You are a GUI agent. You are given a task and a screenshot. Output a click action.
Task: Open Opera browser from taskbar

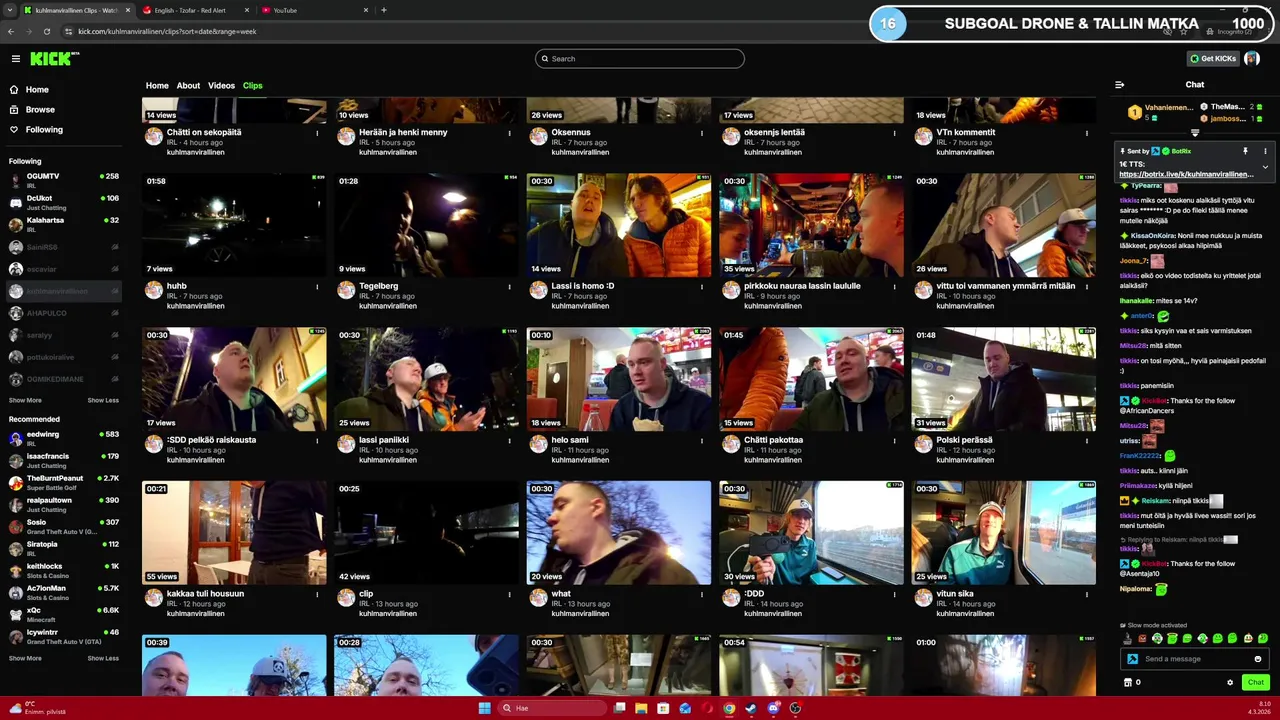point(707,708)
